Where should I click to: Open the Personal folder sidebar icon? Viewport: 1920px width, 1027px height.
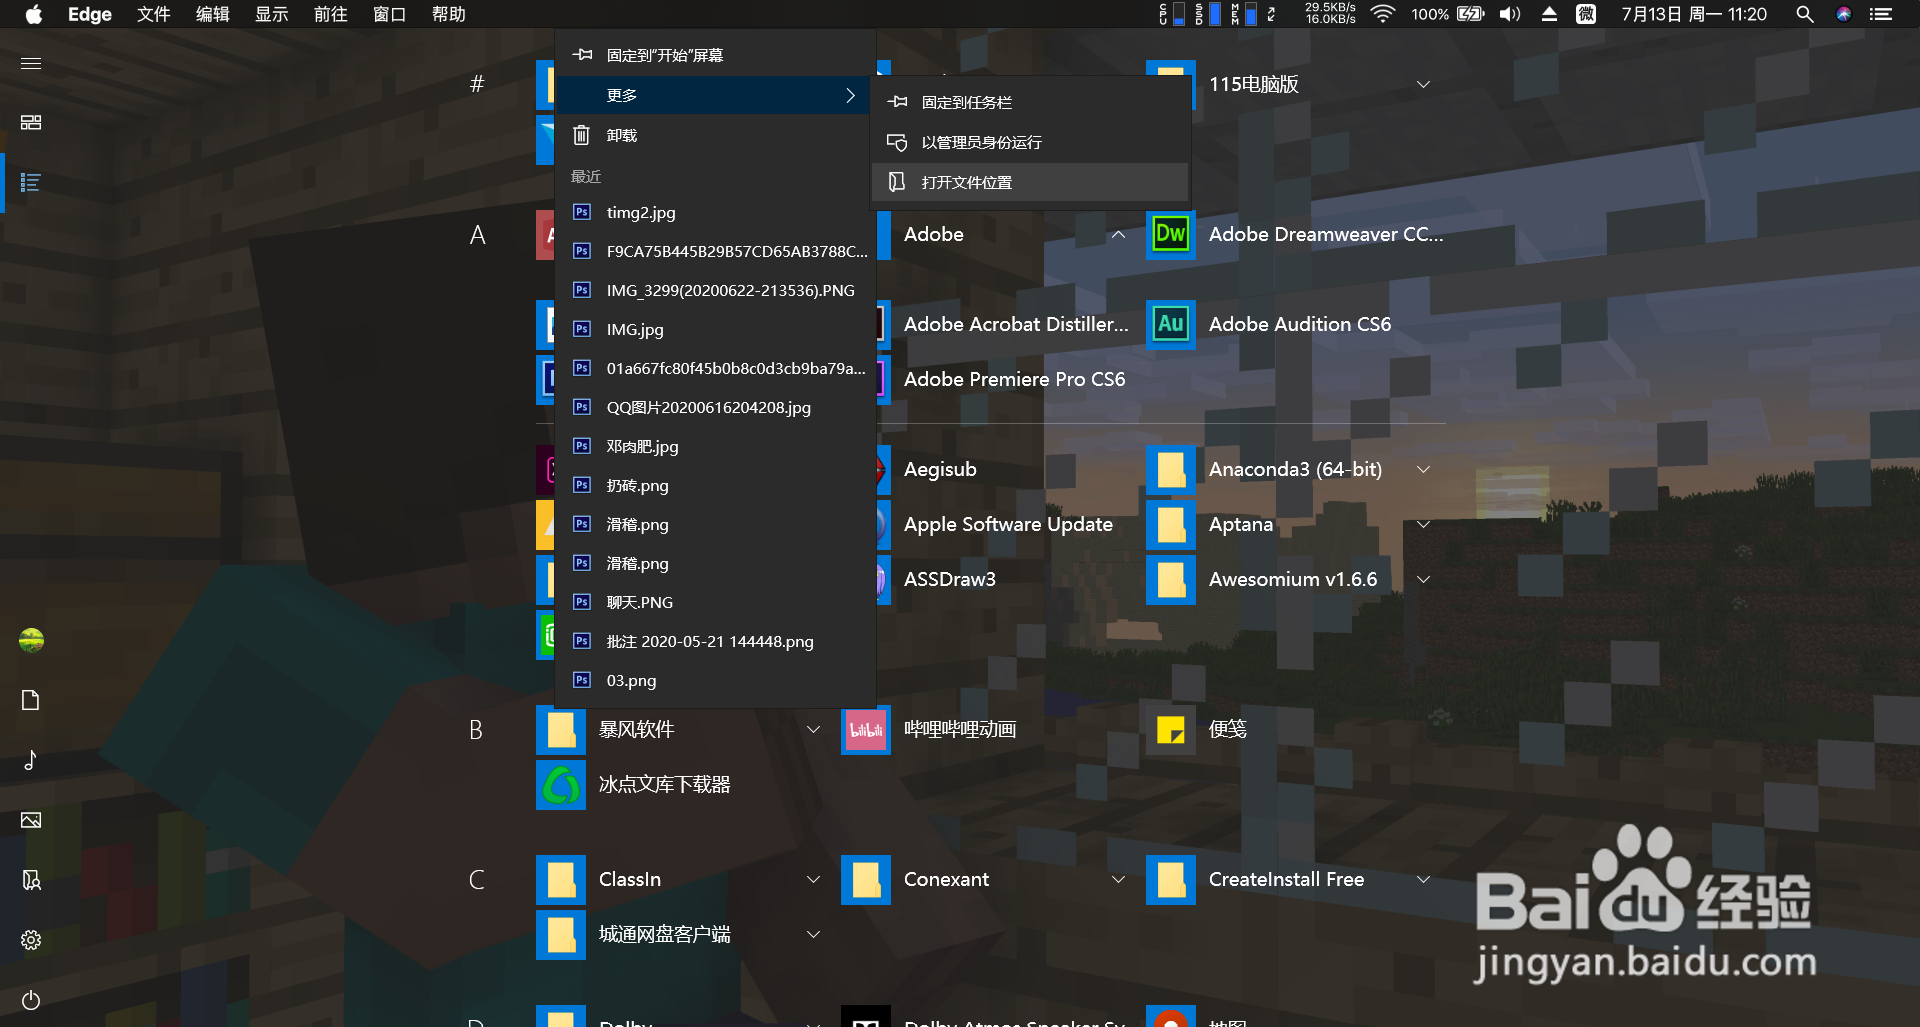tap(31, 880)
